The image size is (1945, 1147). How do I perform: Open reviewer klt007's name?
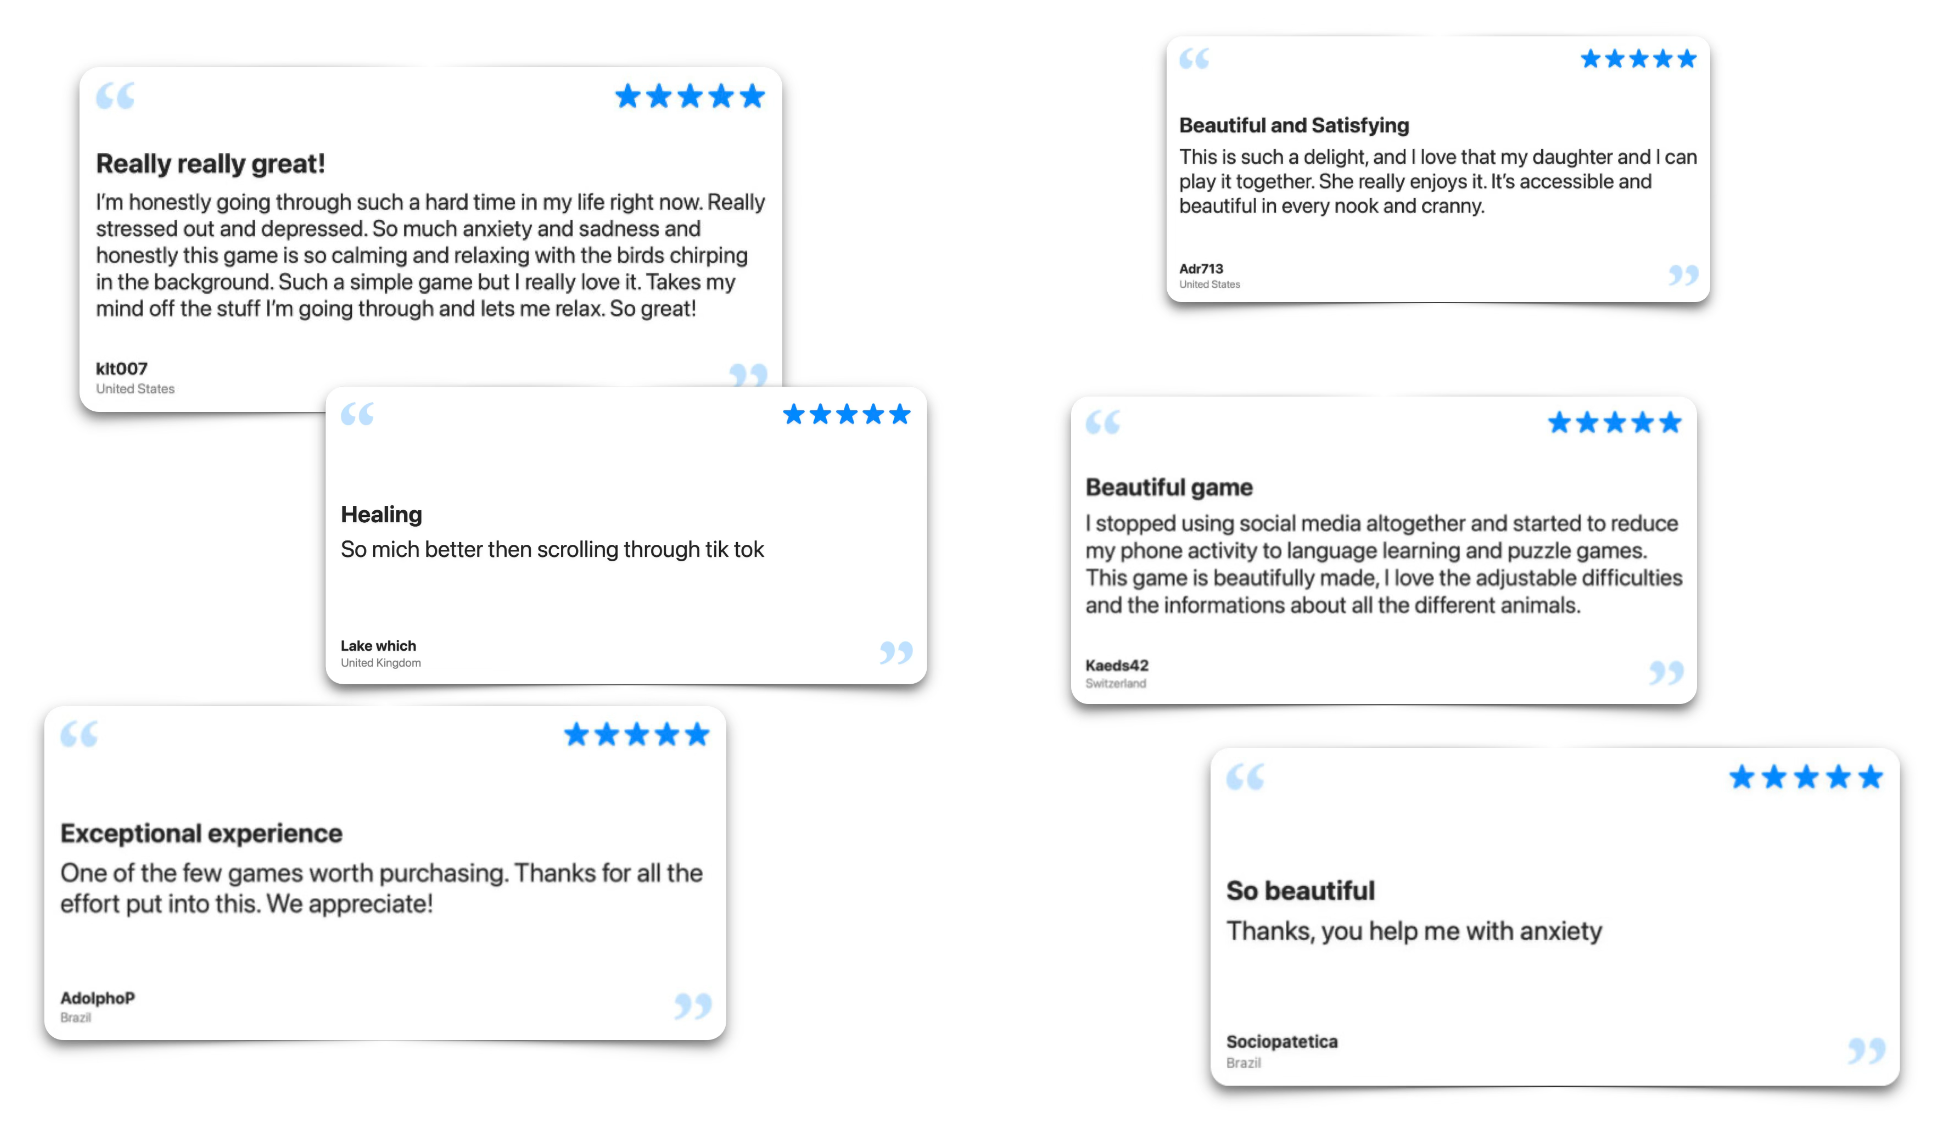(122, 368)
